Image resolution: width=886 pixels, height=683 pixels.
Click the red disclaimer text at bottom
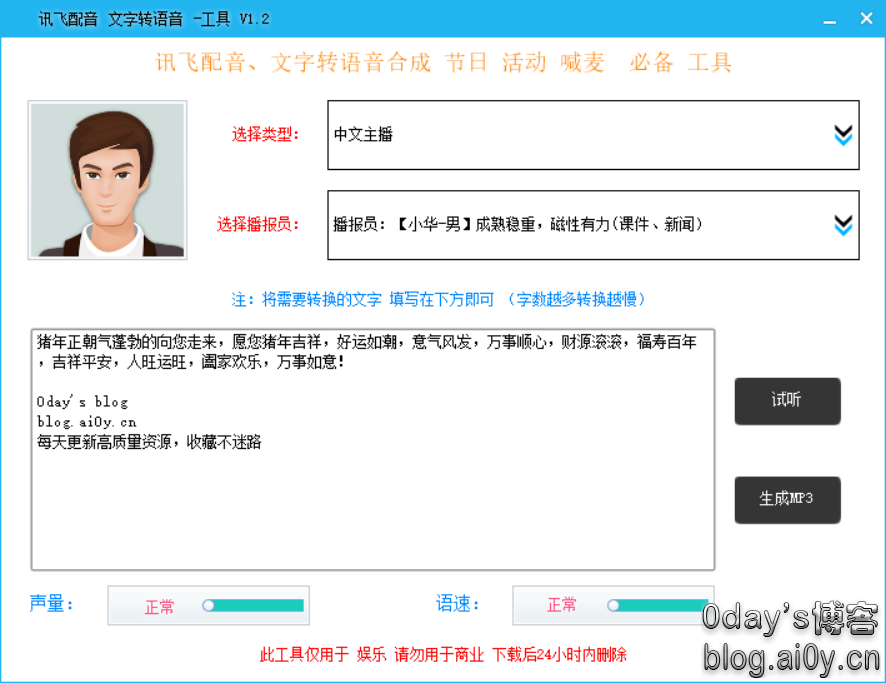[443, 655]
